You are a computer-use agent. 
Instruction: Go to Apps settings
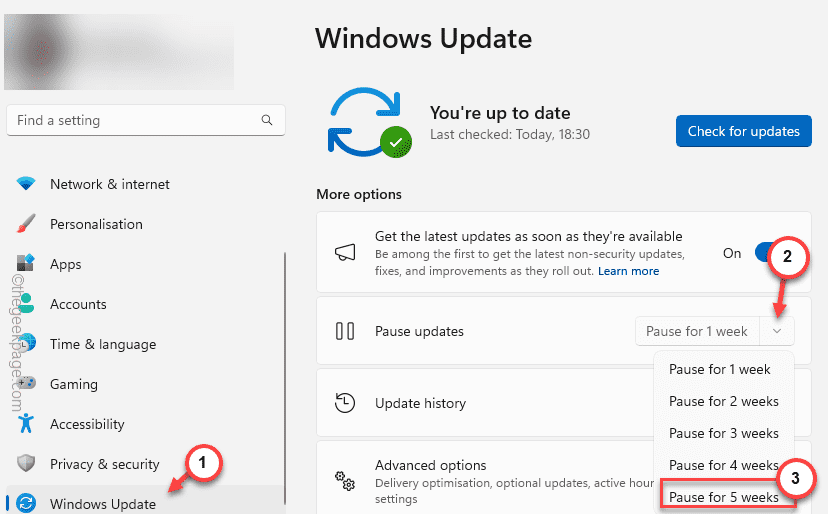point(145,264)
